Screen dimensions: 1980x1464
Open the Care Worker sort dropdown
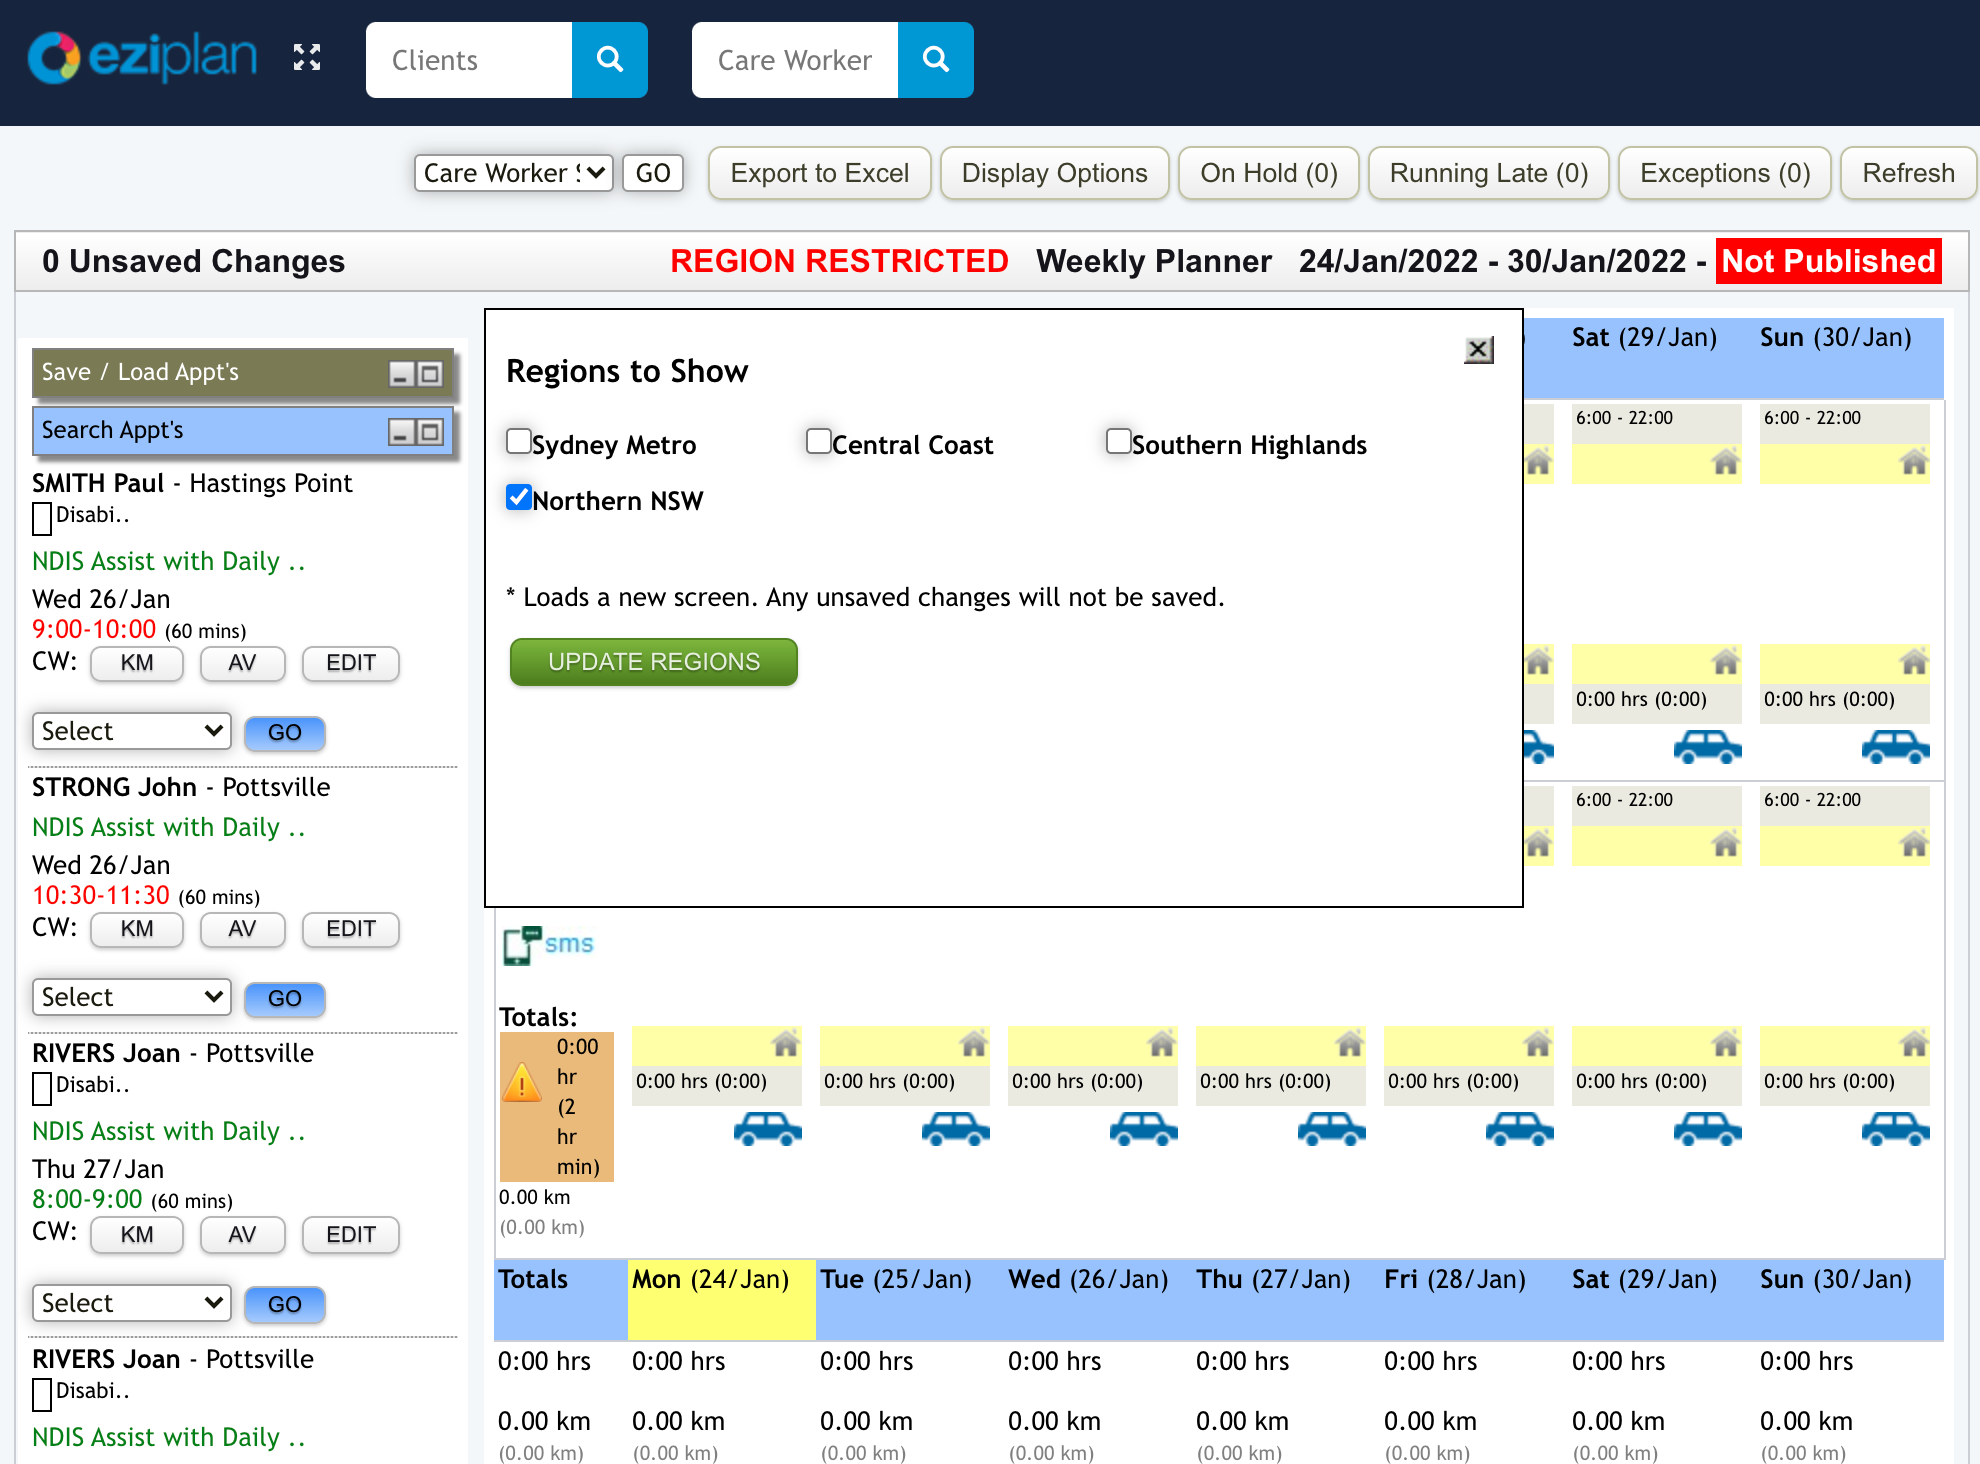[x=514, y=173]
